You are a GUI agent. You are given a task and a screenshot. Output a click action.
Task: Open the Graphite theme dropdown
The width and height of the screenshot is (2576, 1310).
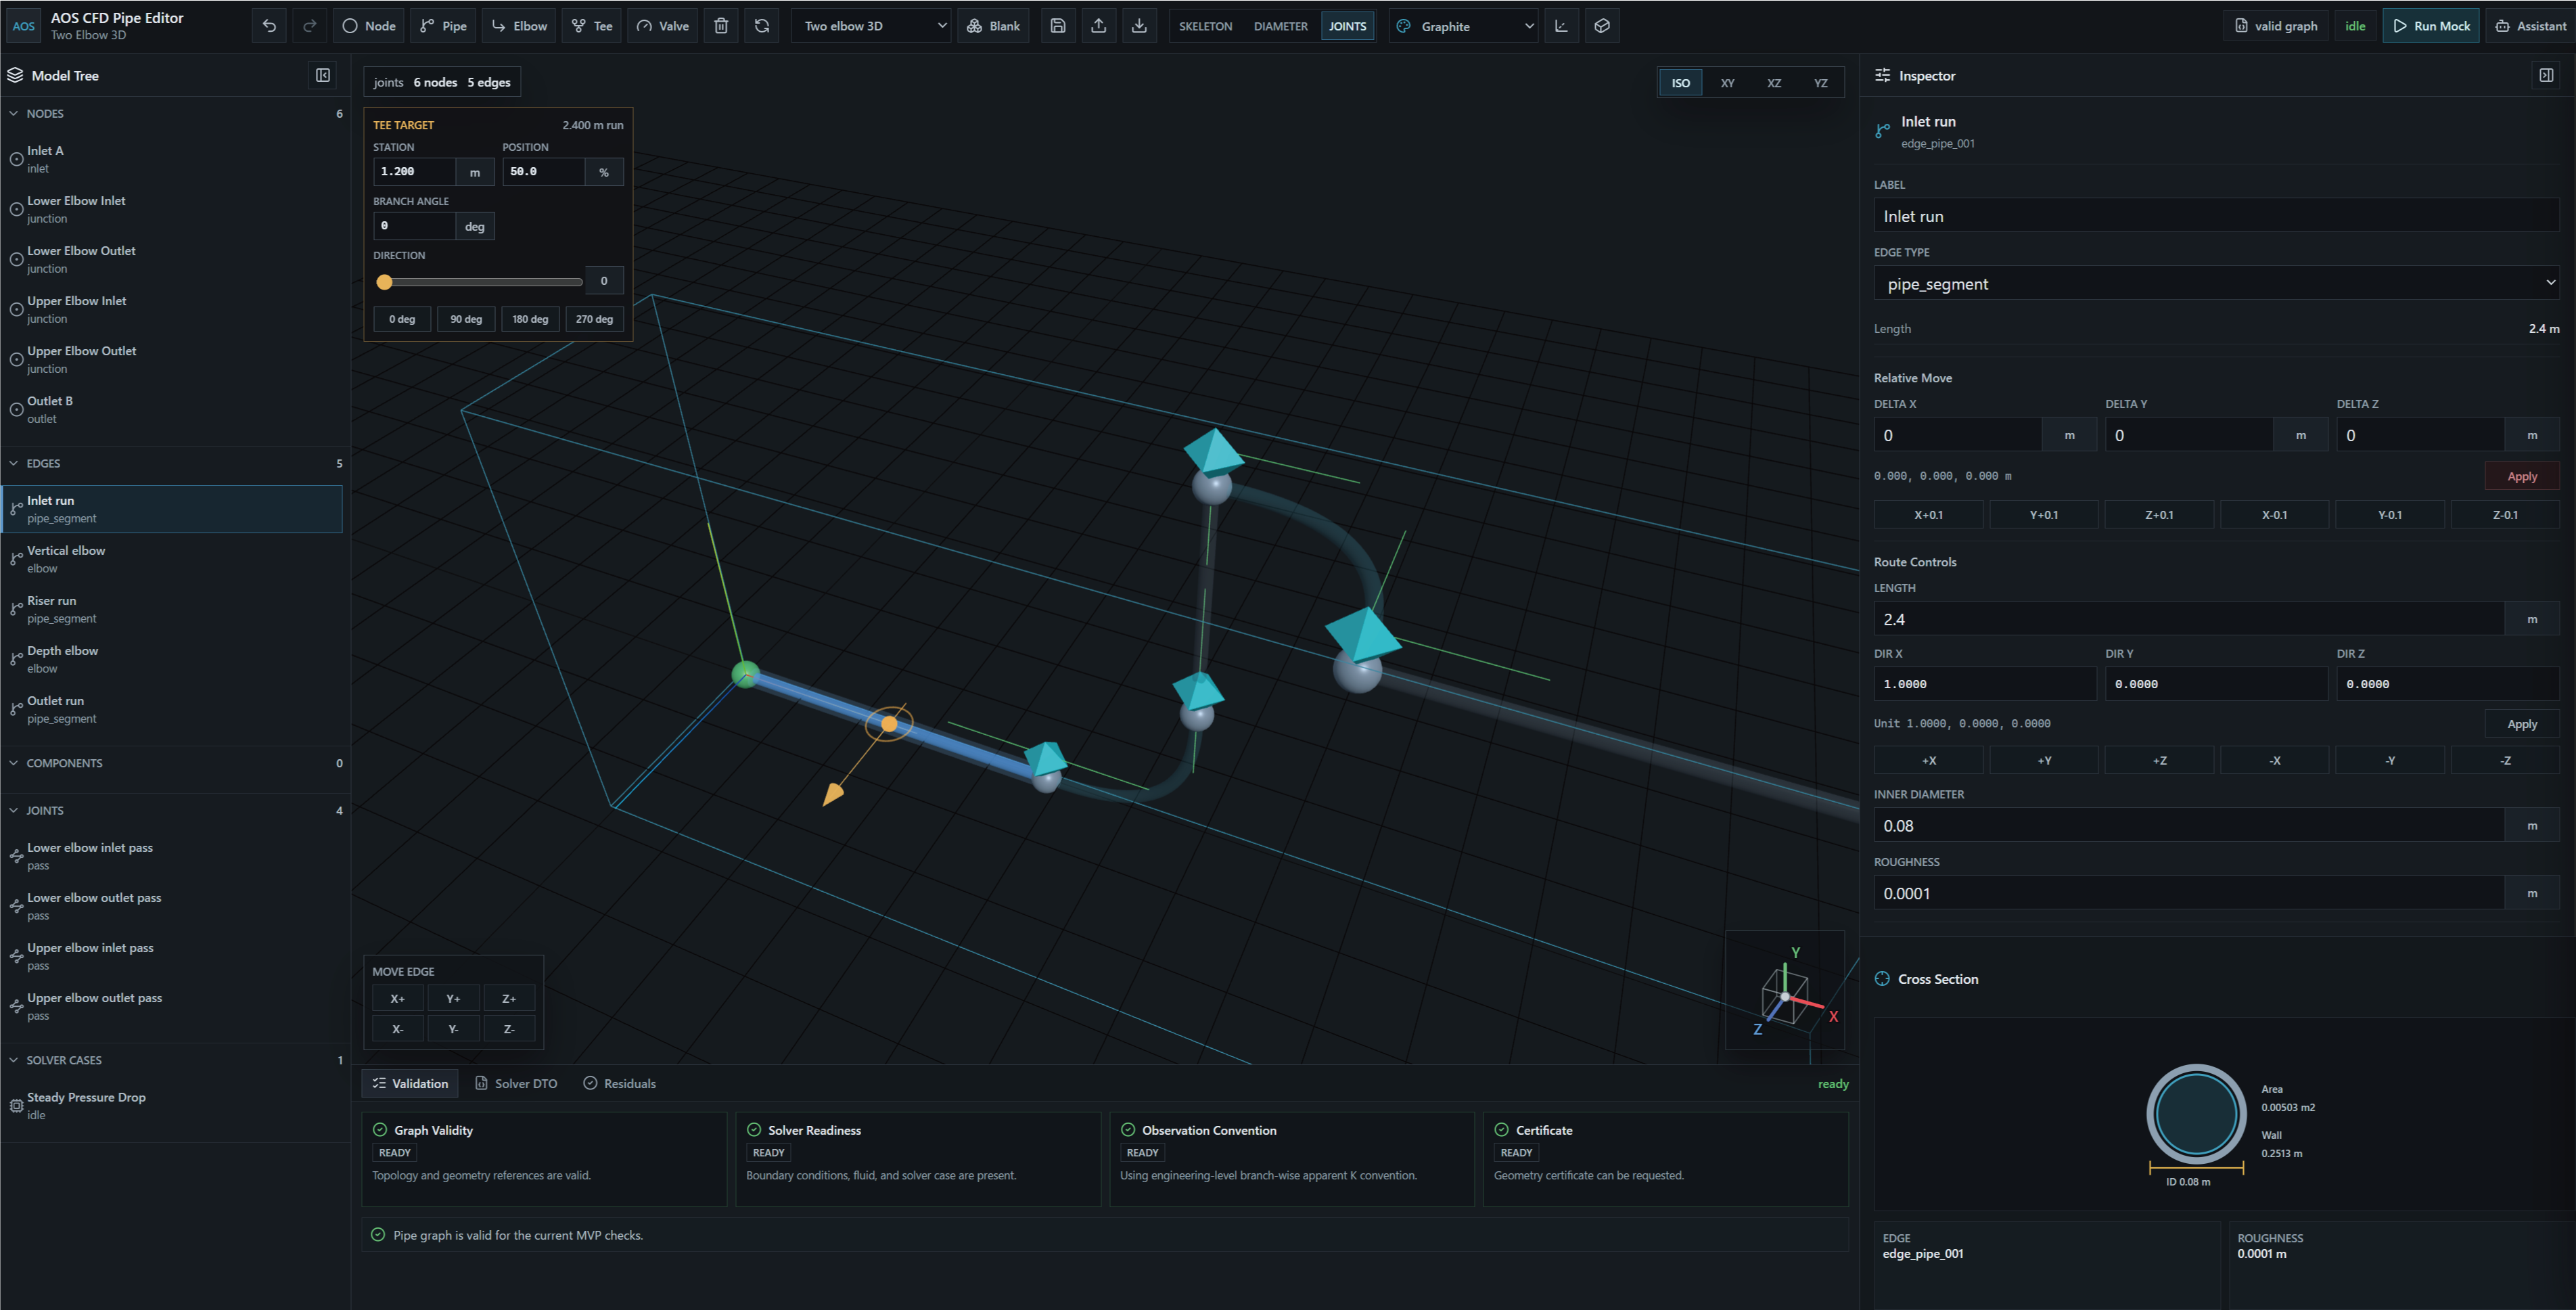click(1464, 26)
